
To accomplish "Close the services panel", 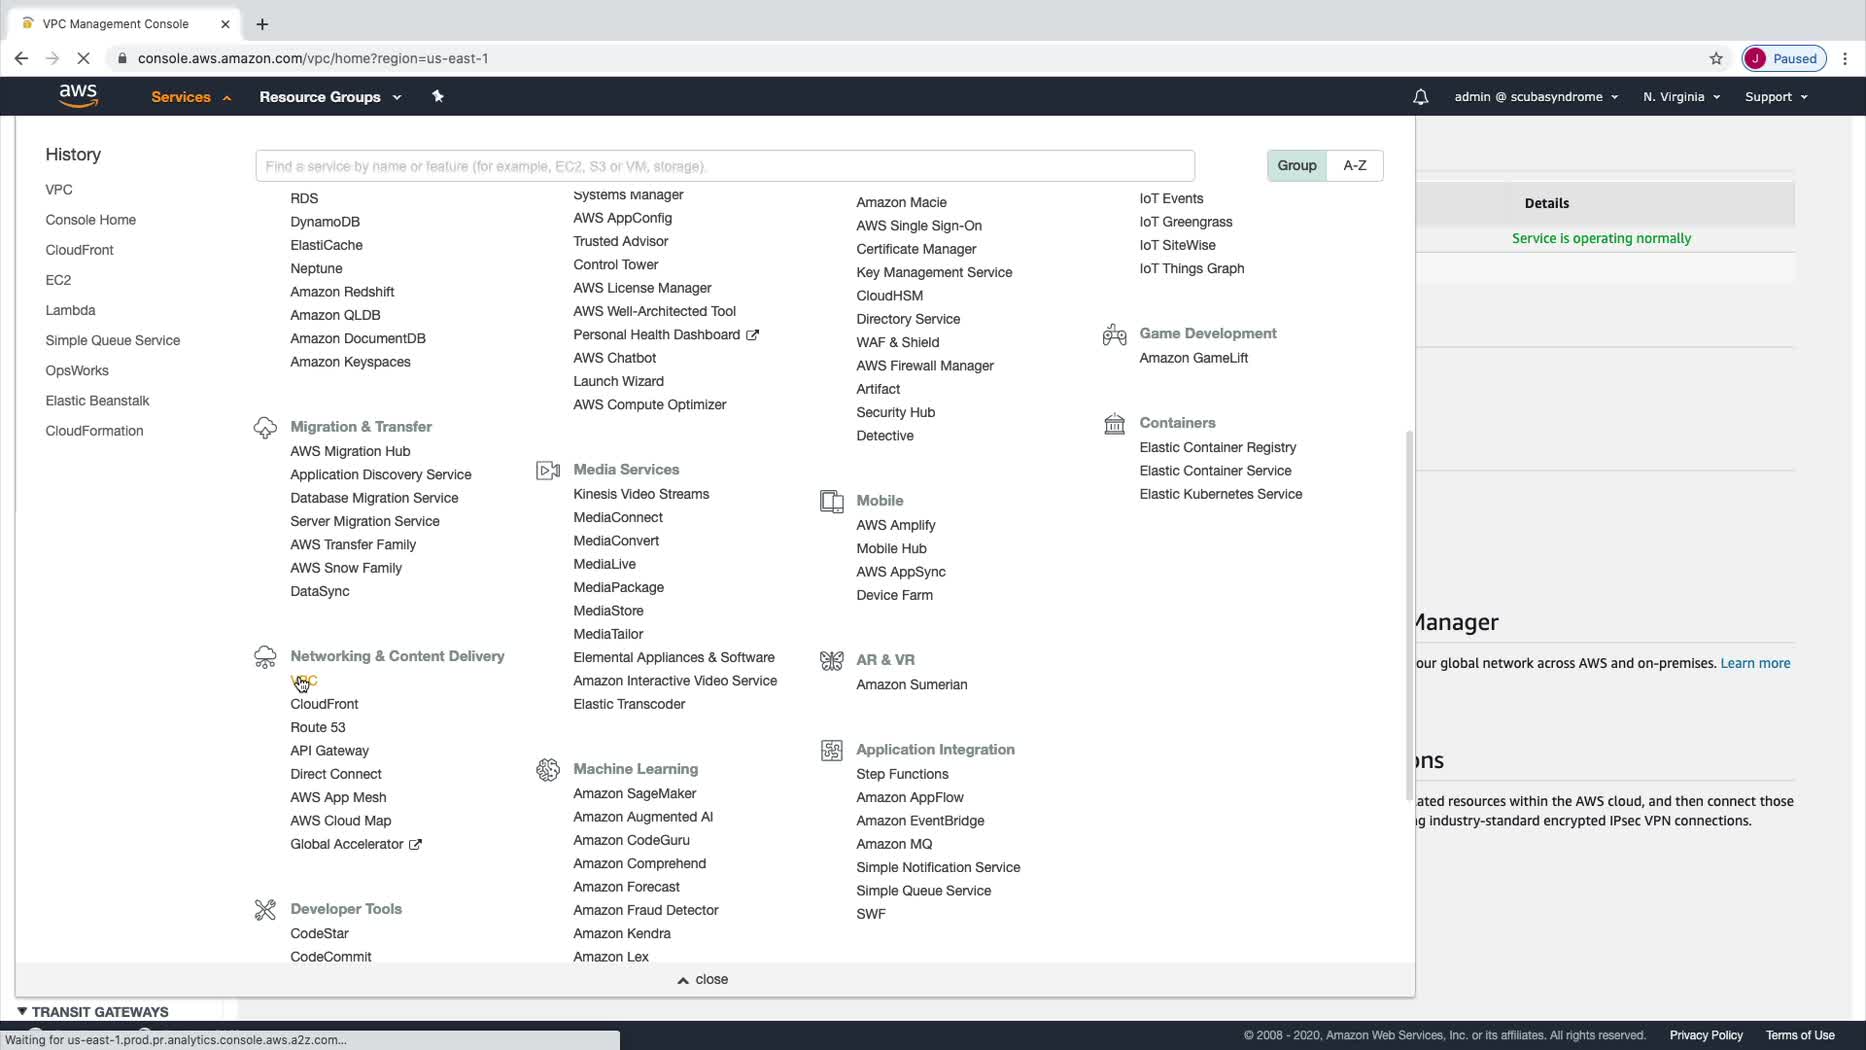I will [702, 980].
